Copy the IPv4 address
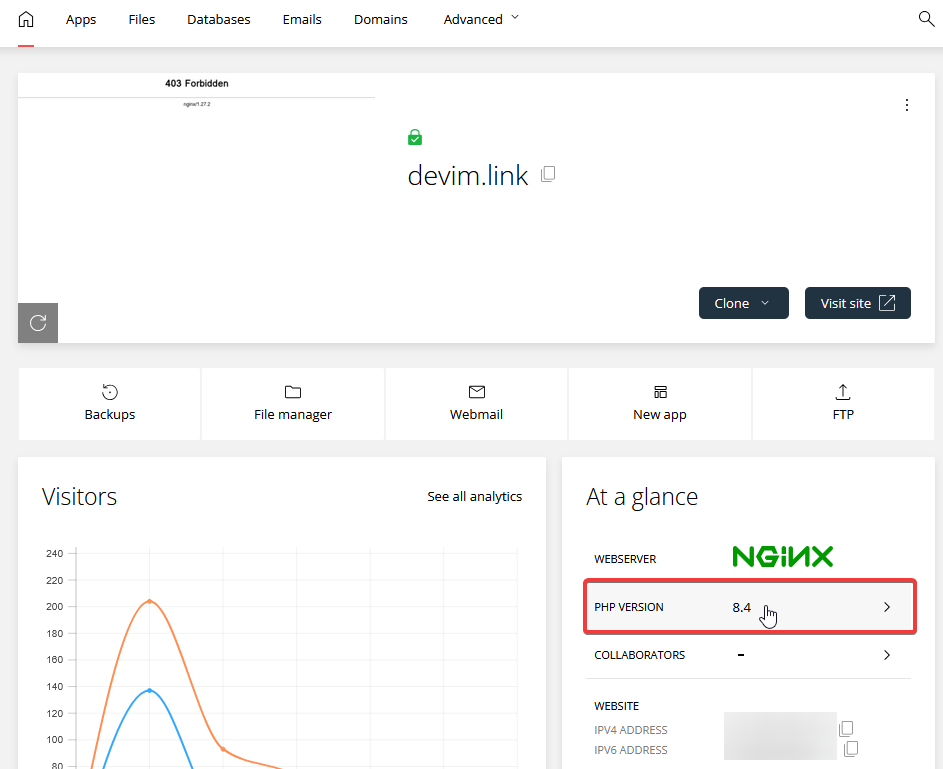Image resolution: width=943 pixels, height=769 pixels. tap(846, 729)
